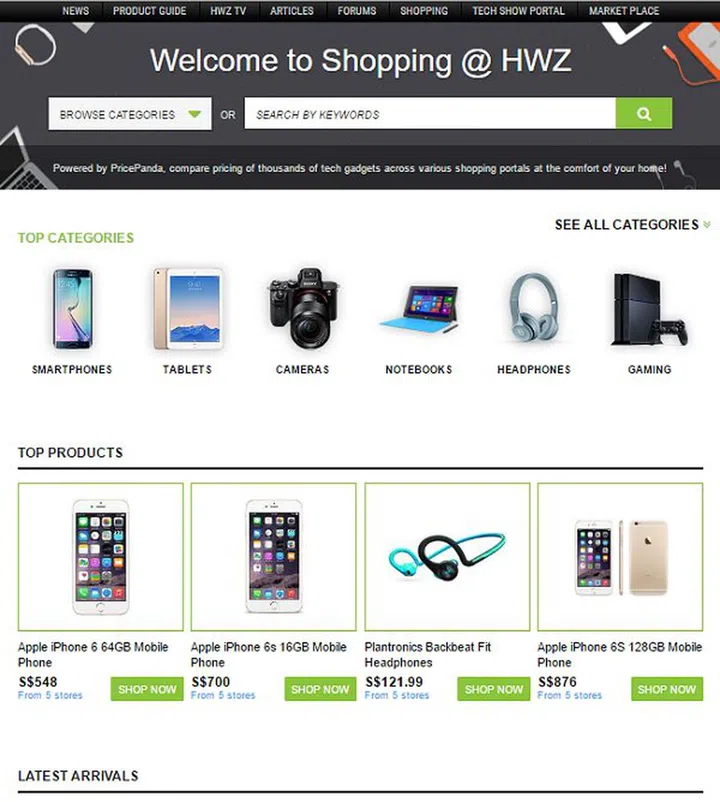Image resolution: width=720 pixels, height=802 pixels.
Task: Click Shop Now for iPhone 6 64GB
Action: tap(147, 689)
